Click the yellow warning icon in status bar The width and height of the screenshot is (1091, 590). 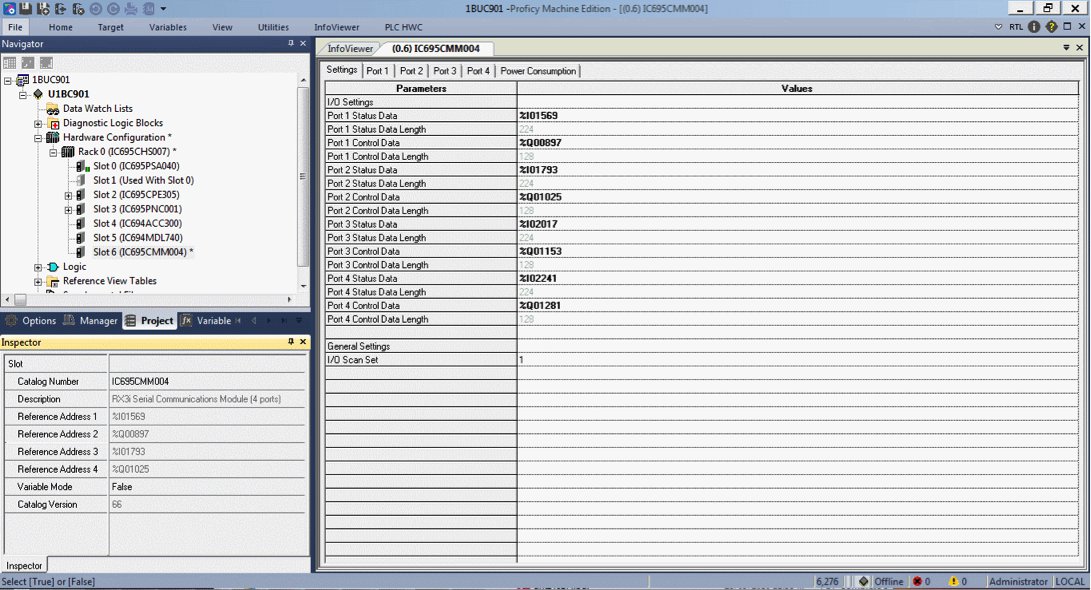pyautogui.click(x=954, y=582)
